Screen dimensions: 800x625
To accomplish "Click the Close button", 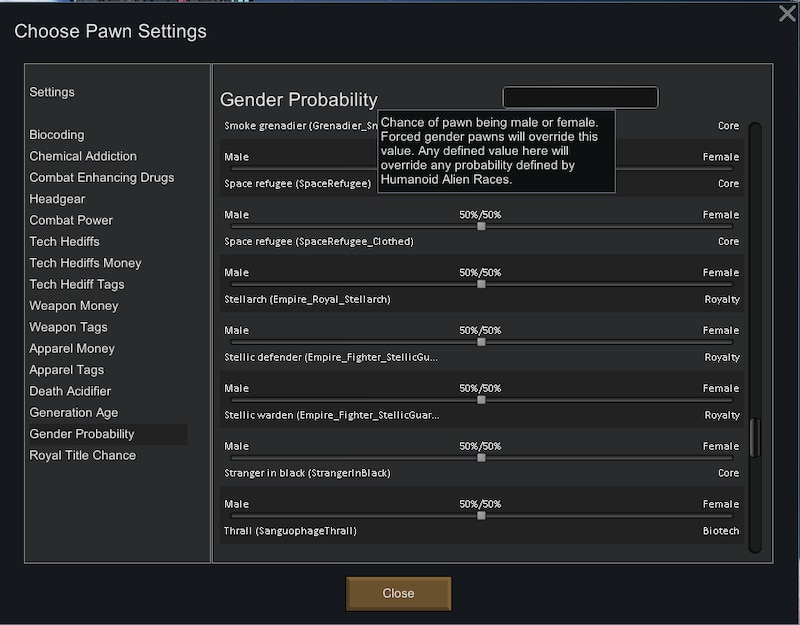I will pos(398,593).
